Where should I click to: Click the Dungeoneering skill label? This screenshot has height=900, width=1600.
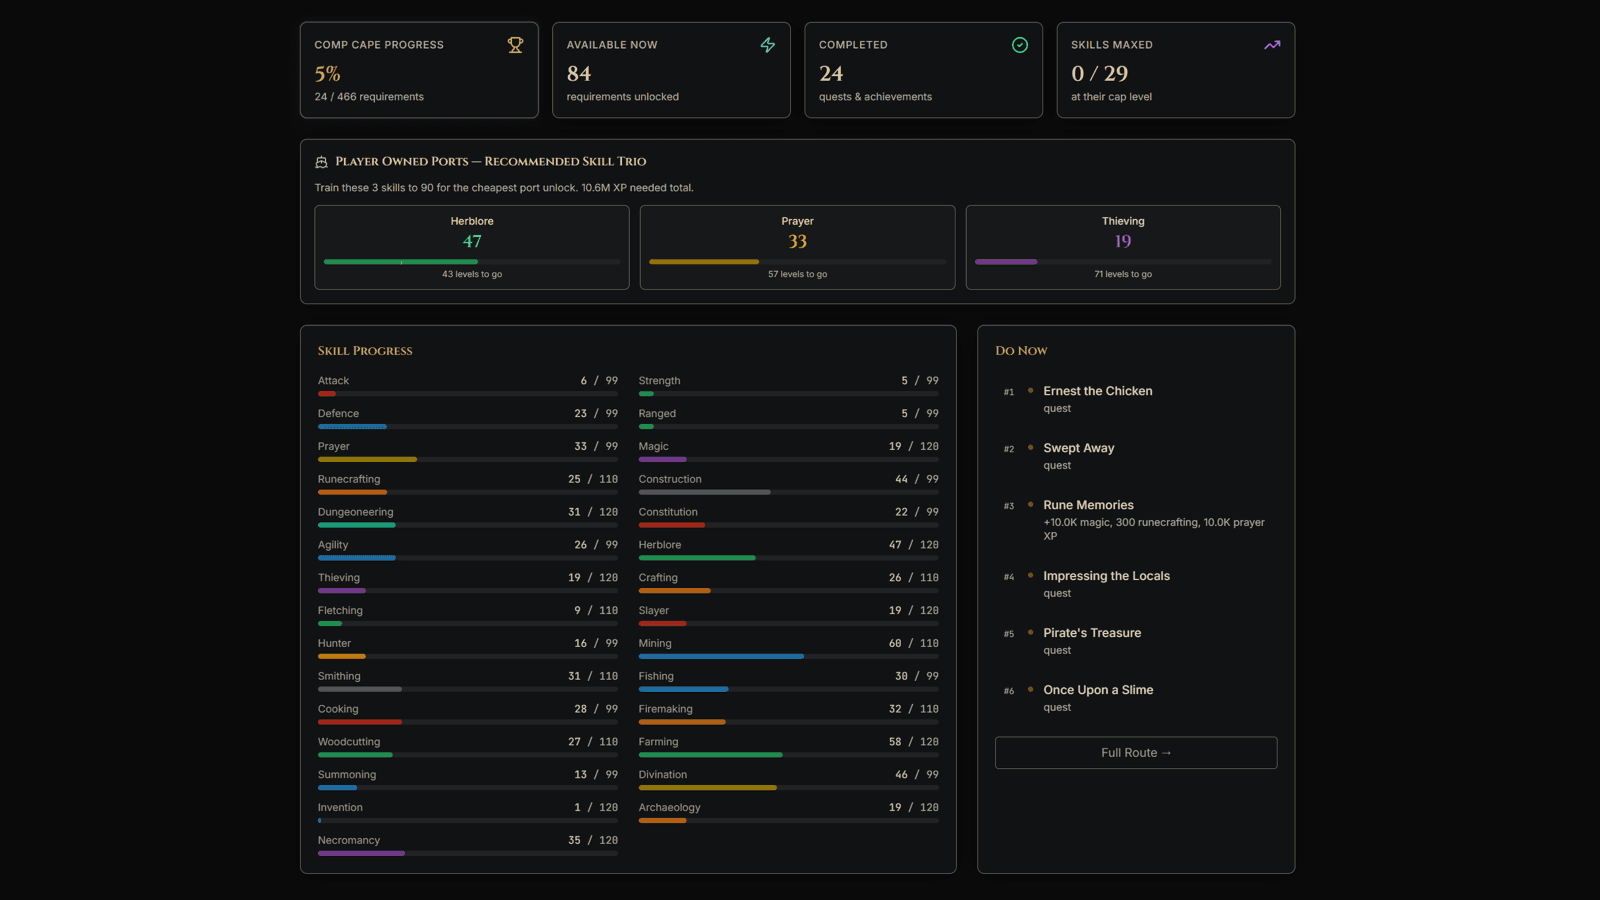(x=356, y=512)
